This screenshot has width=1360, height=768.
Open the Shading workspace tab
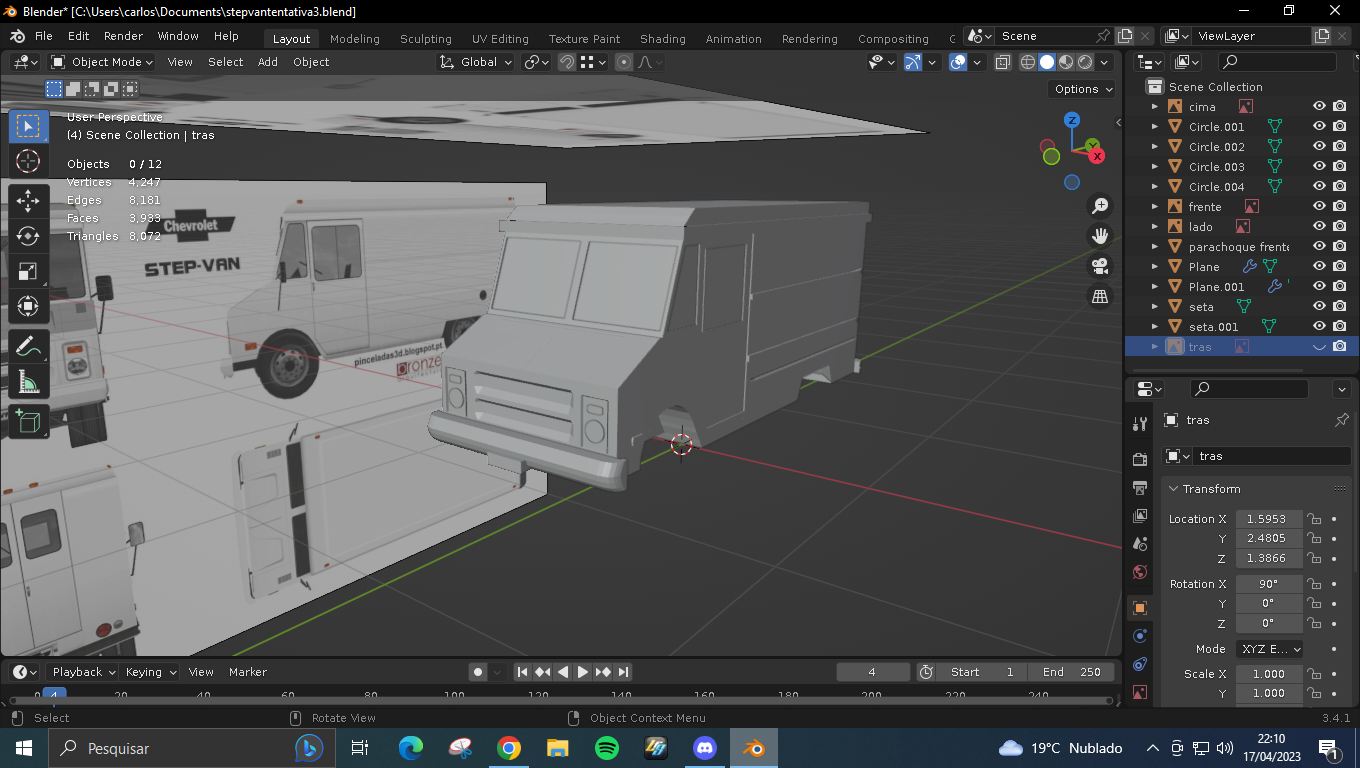663,39
